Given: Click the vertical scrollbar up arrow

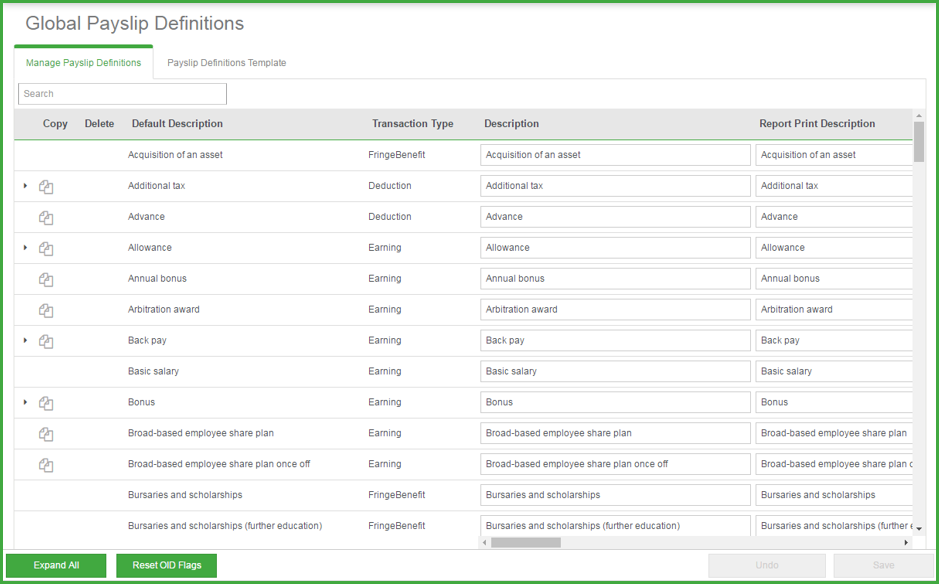Looking at the screenshot, I should (x=919, y=115).
